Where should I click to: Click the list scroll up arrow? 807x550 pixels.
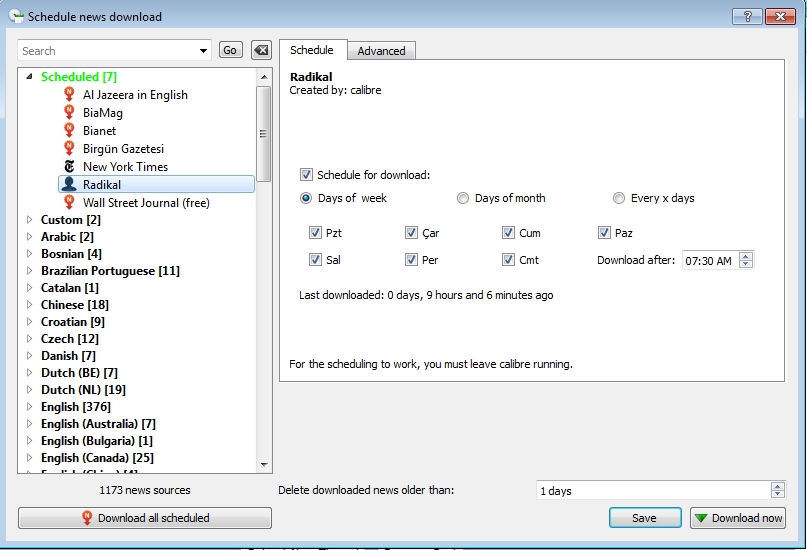point(264,77)
